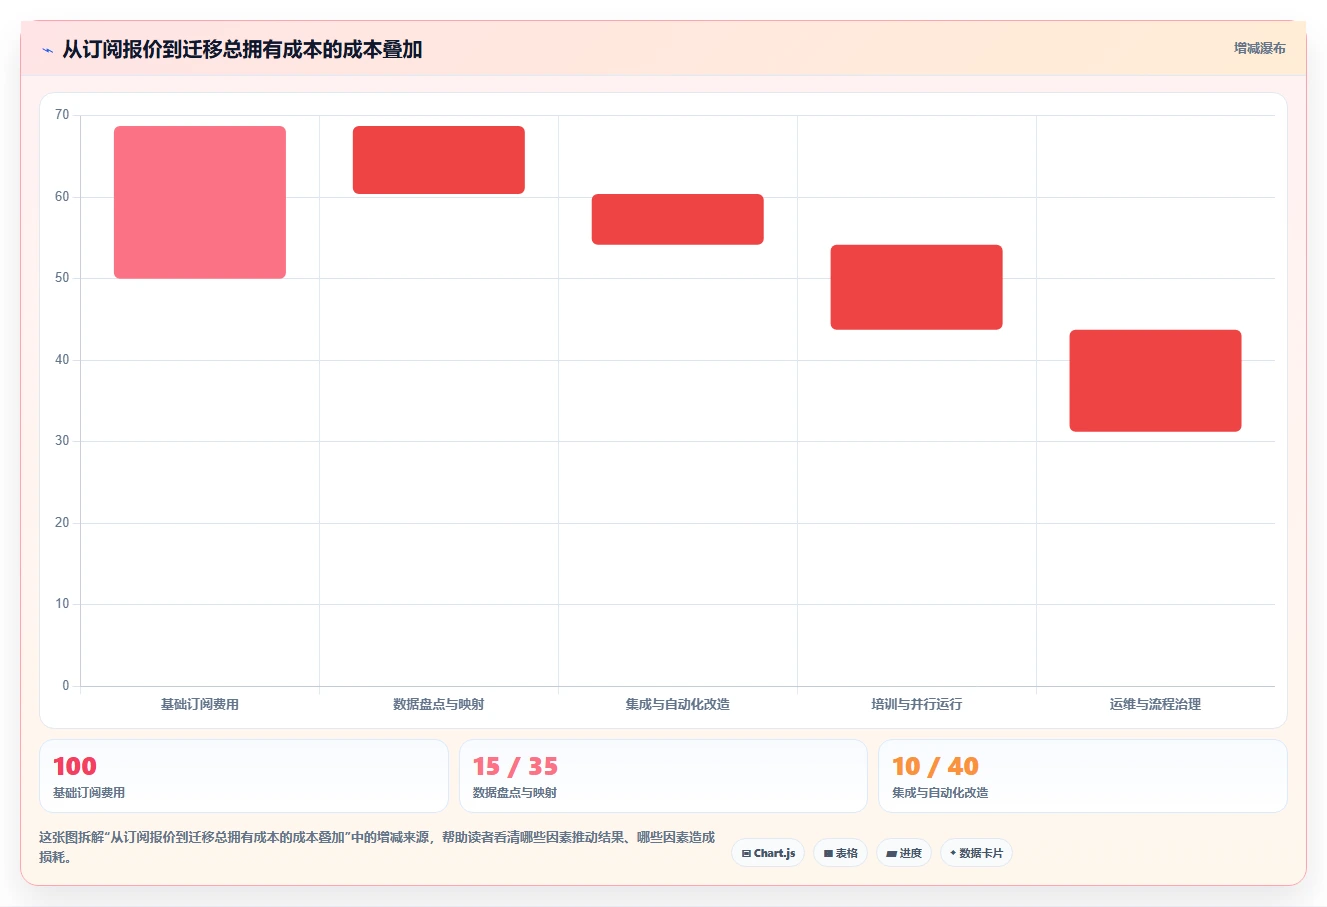Click the x-axis label 培训与并行运行
This screenshot has height=907, width=1327.
(x=917, y=704)
